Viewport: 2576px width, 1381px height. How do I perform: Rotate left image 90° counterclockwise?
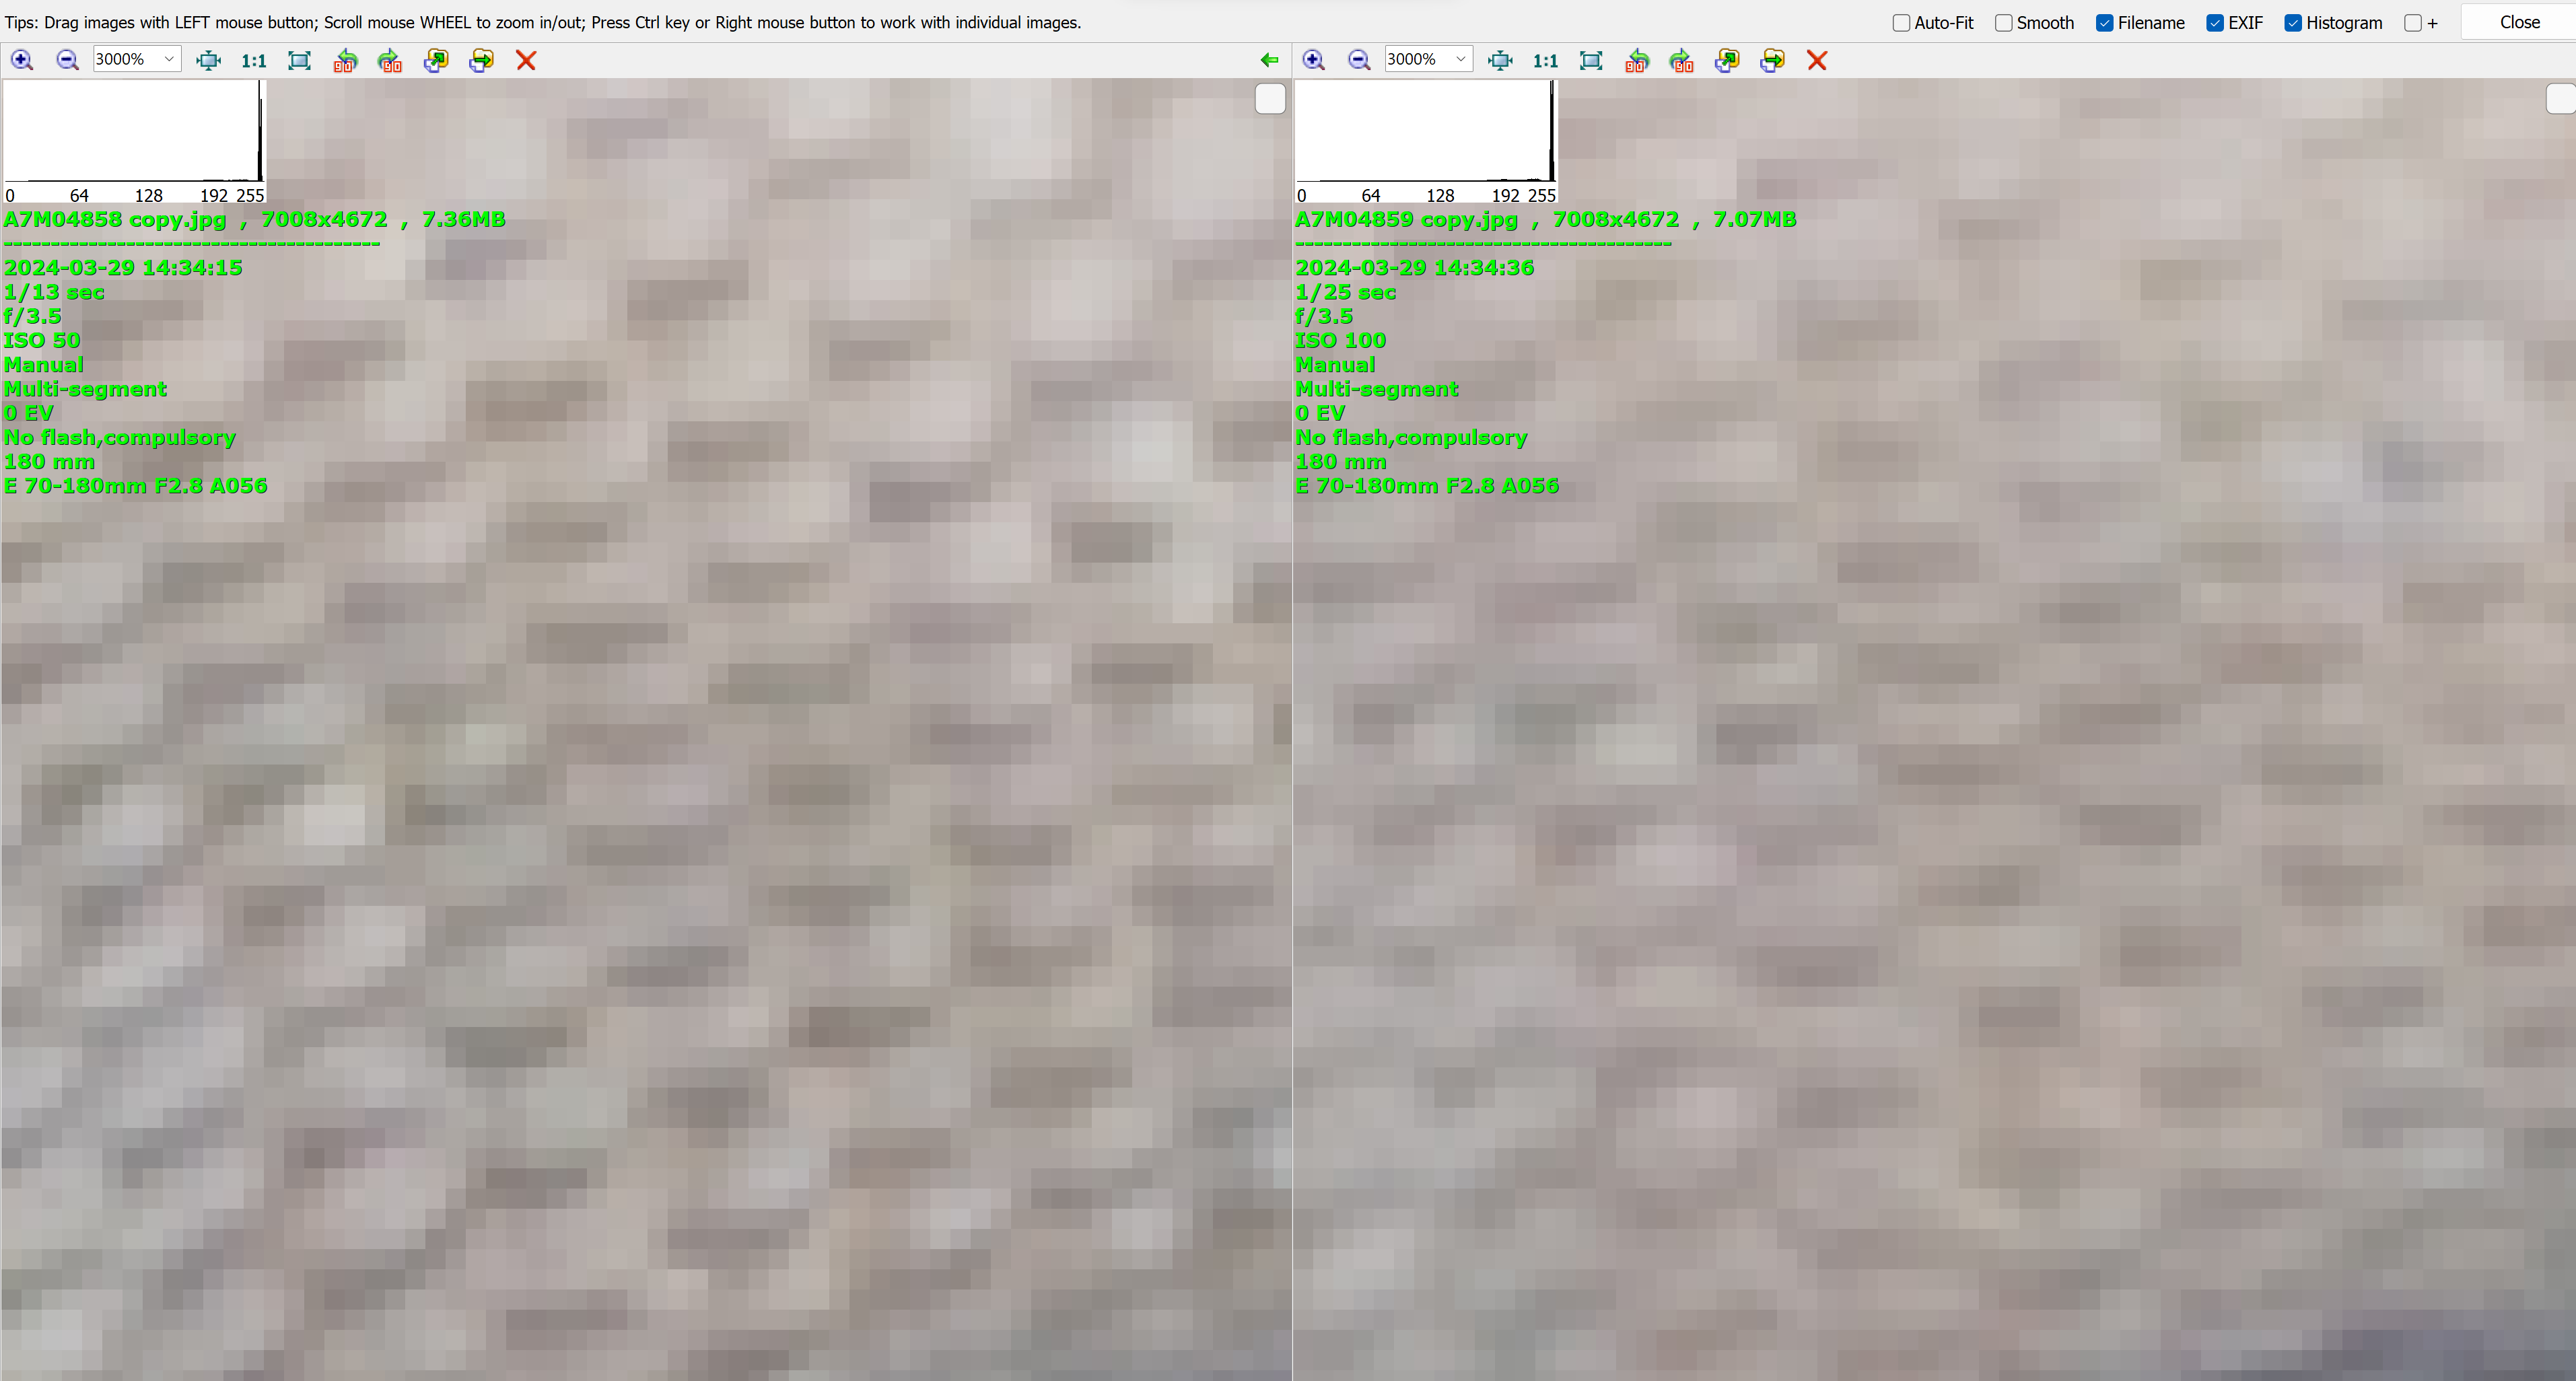point(345,60)
